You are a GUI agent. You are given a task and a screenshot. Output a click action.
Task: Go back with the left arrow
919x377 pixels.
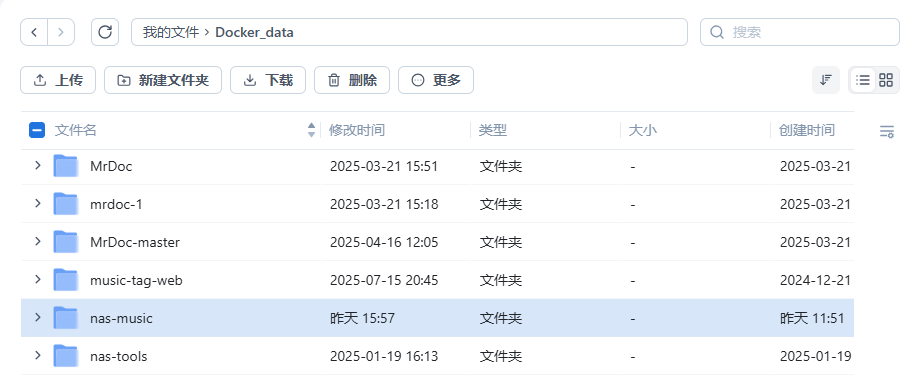click(34, 32)
